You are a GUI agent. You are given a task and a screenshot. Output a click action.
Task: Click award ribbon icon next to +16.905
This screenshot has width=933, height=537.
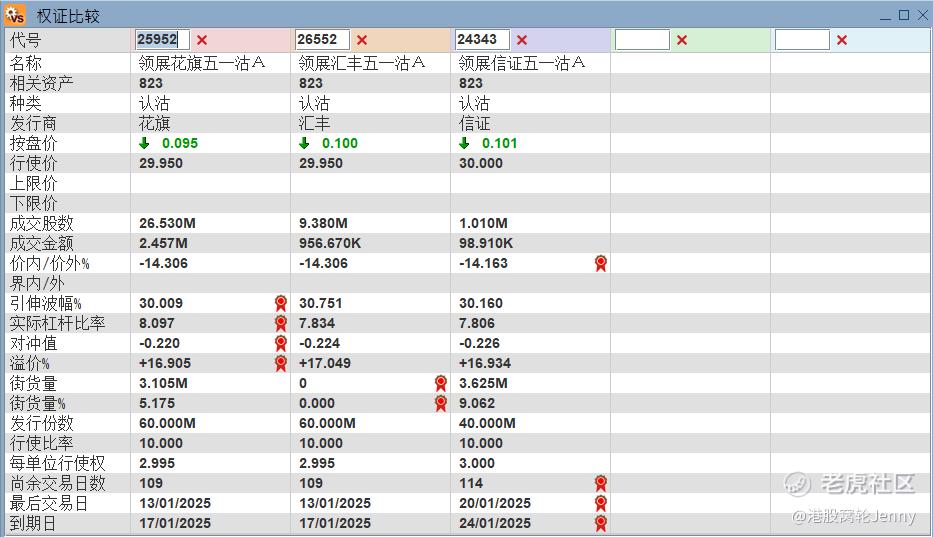[280, 363]
